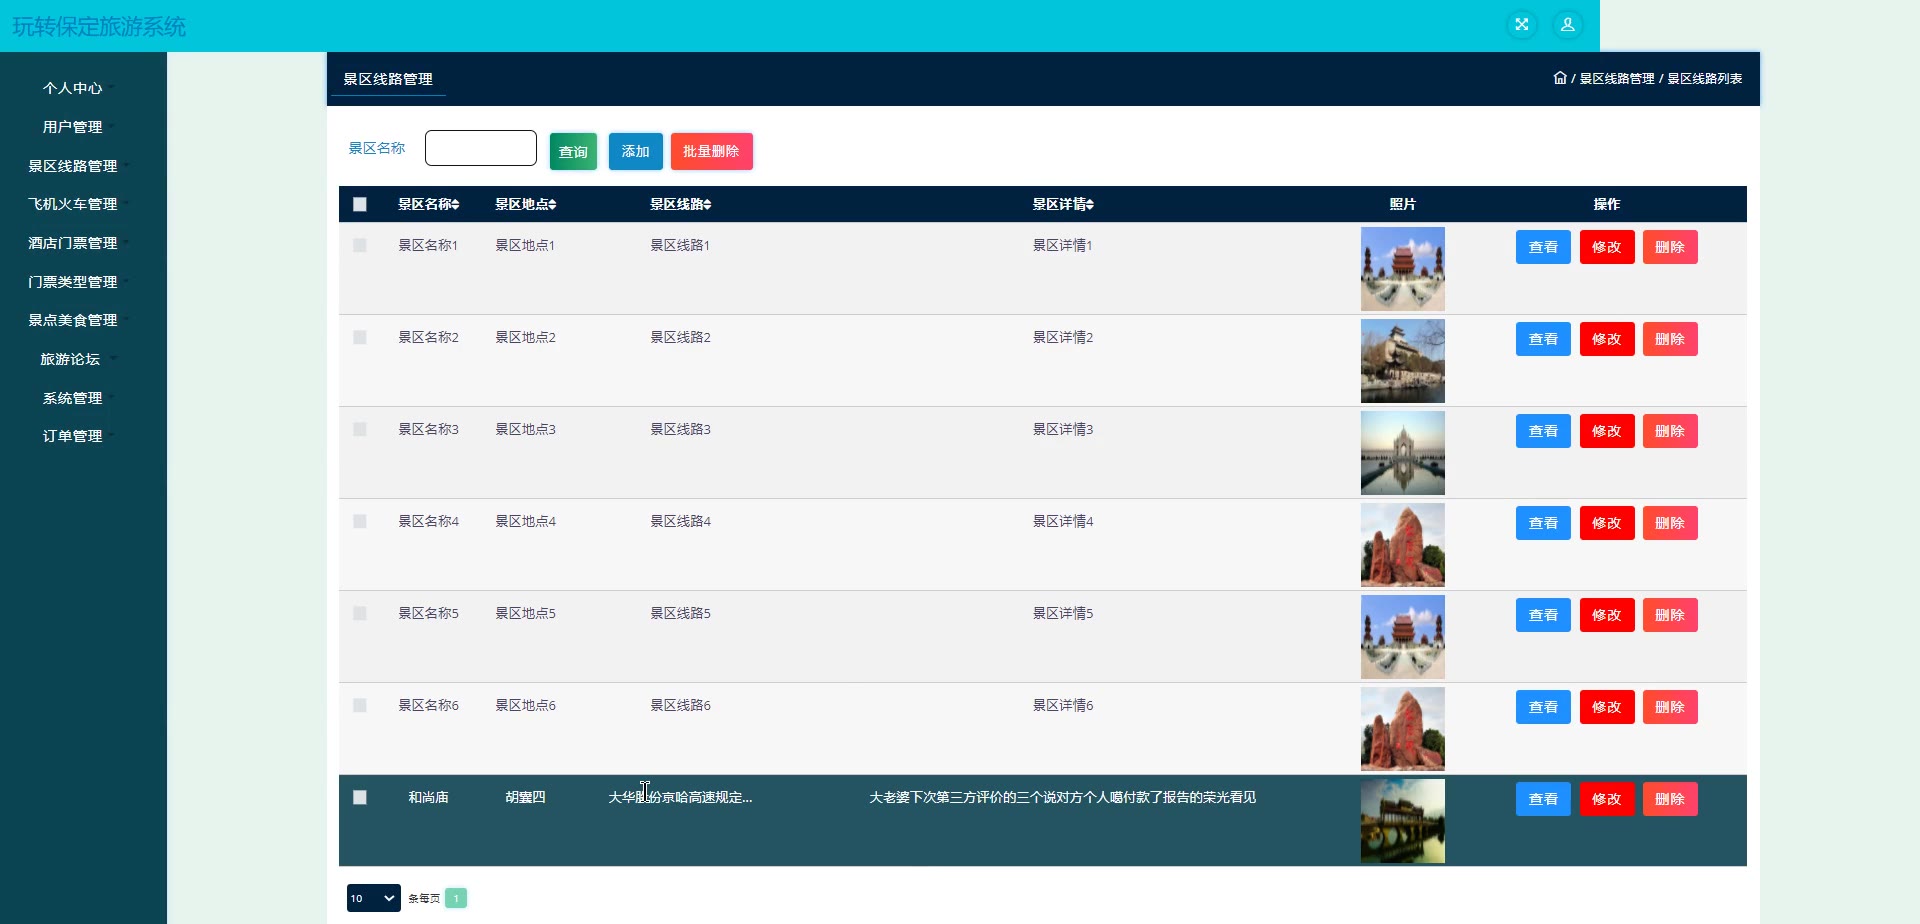This screenshot has height=924, width=1920.
Task: Sort by 景区地点 column arrow
Action: [x=552, y=204]
